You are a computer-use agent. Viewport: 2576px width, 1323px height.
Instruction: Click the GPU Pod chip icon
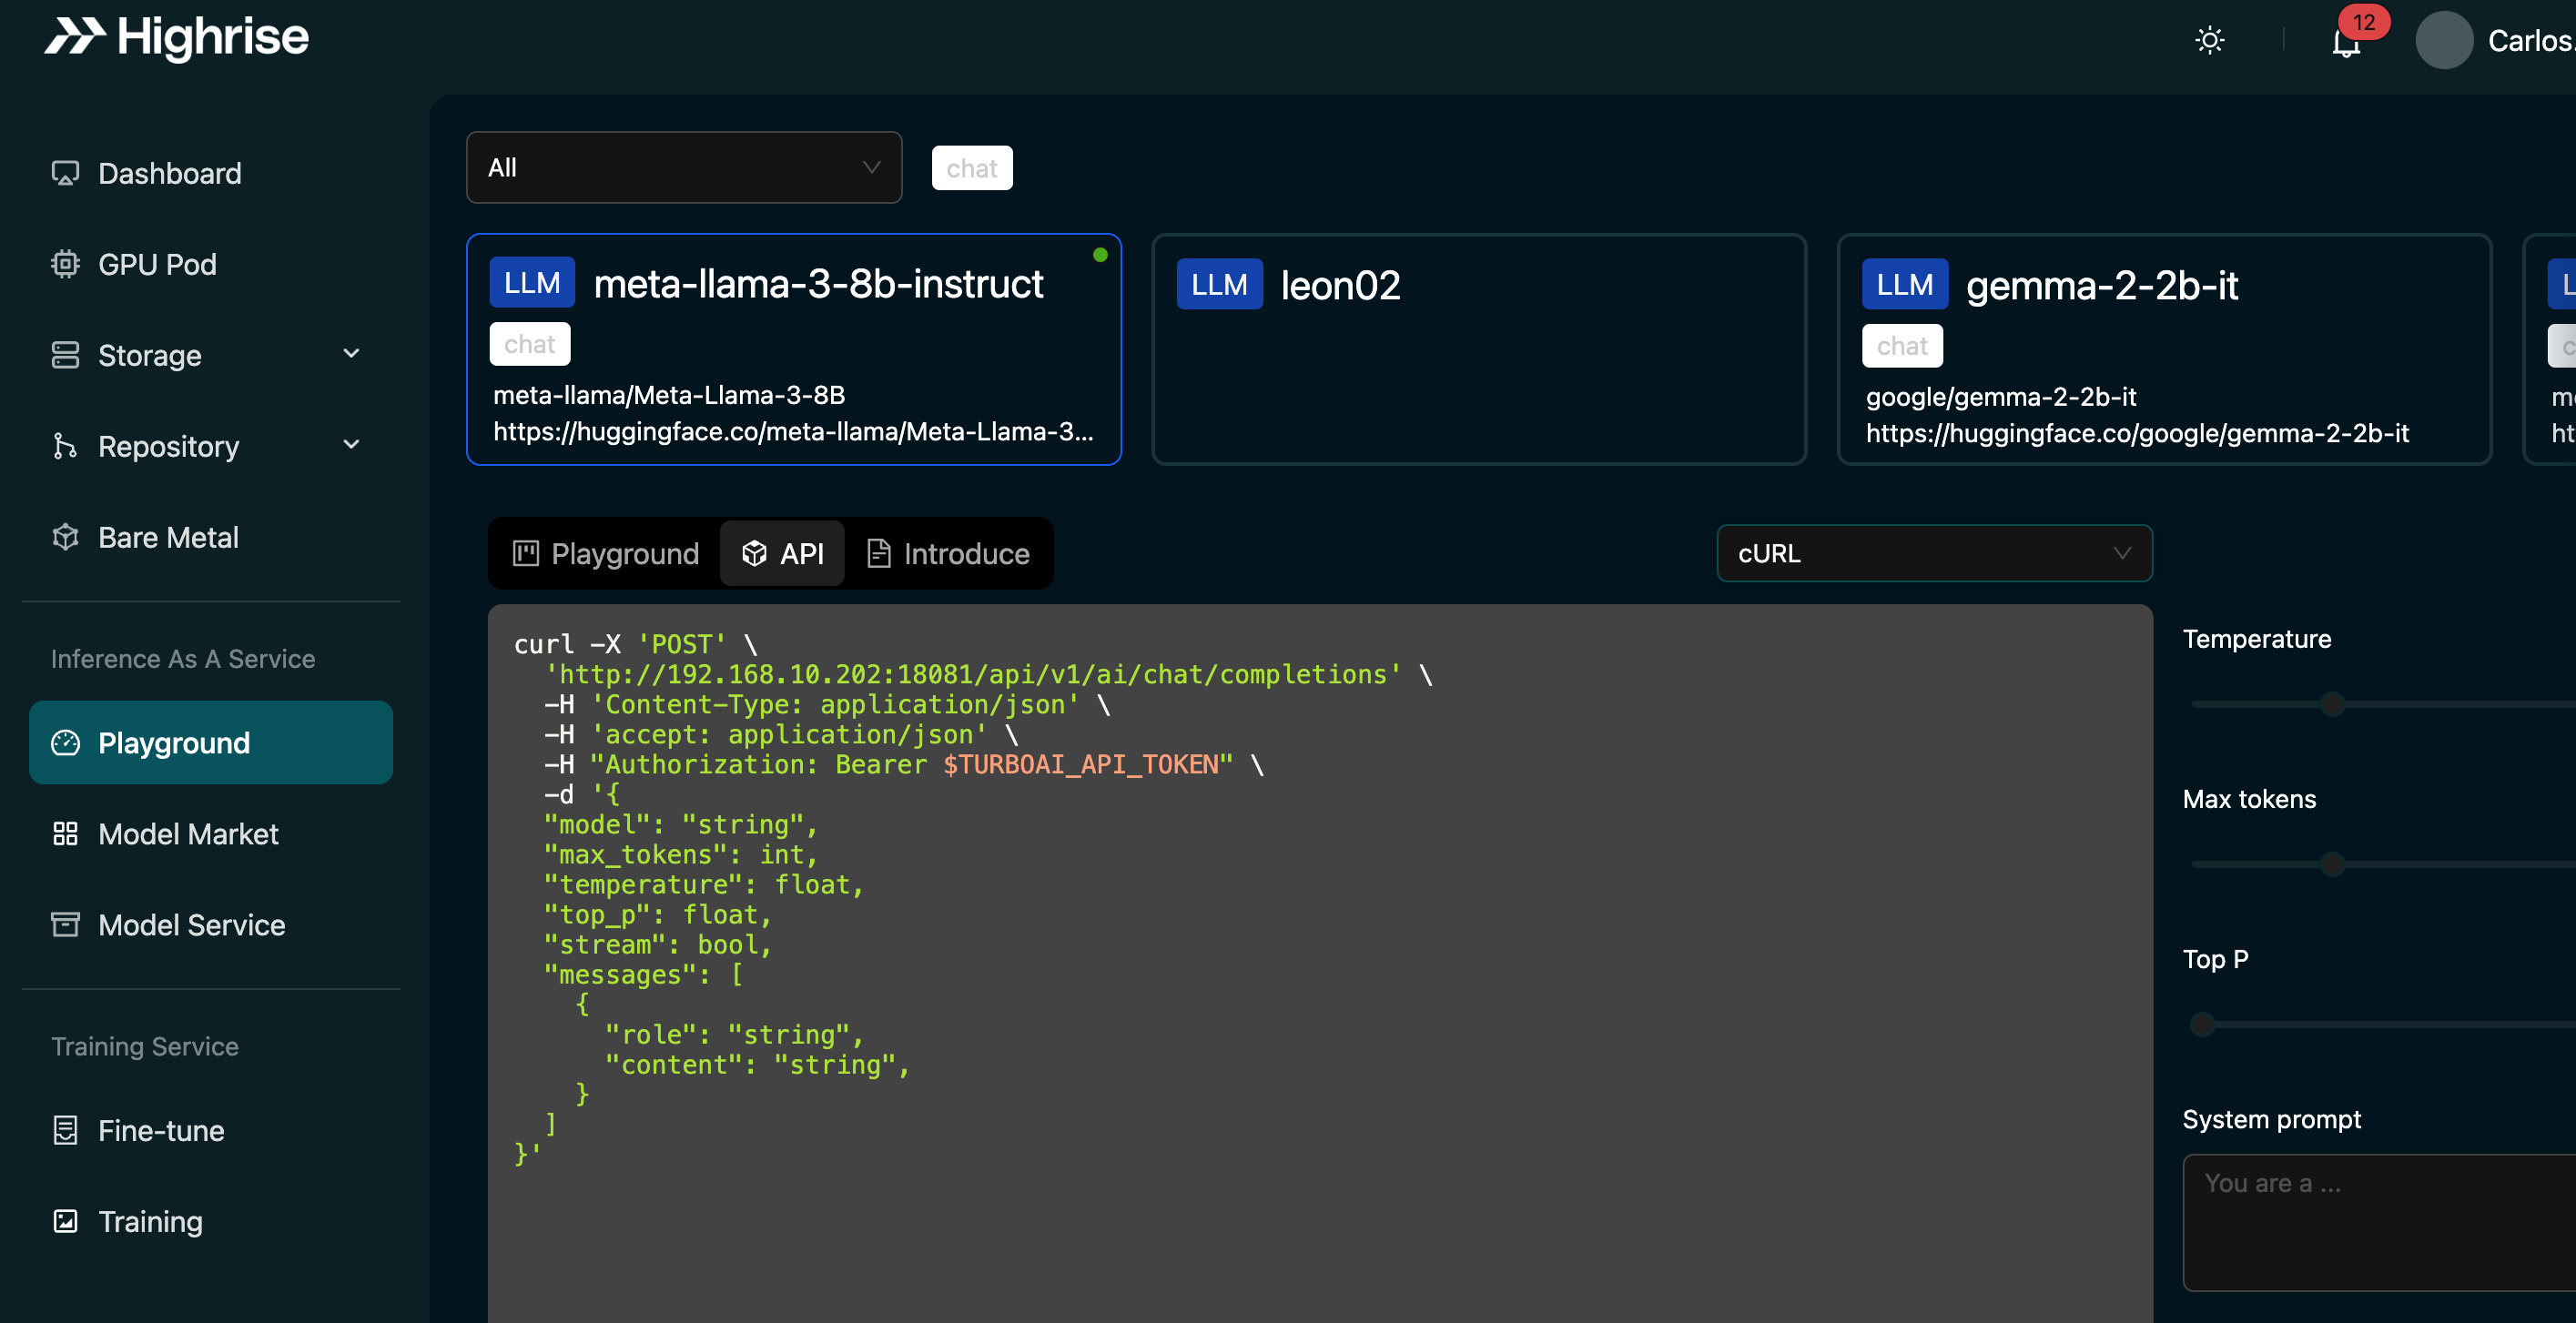click(x=65, y=264)
